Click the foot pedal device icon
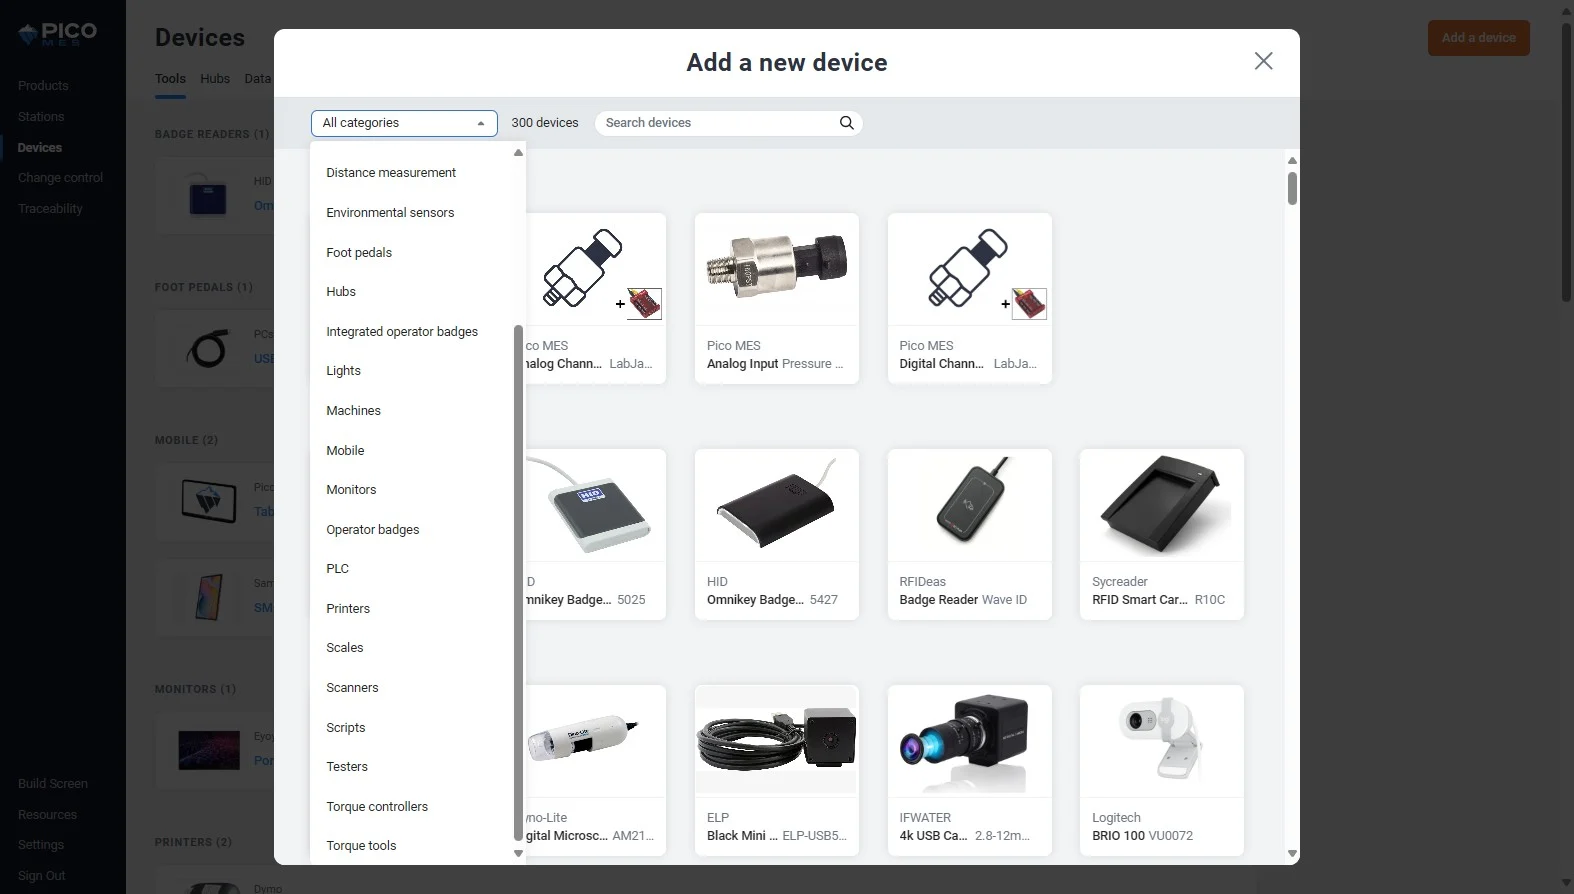The width and height of the screenshot is (1574, 894). (x=208, y=349)
